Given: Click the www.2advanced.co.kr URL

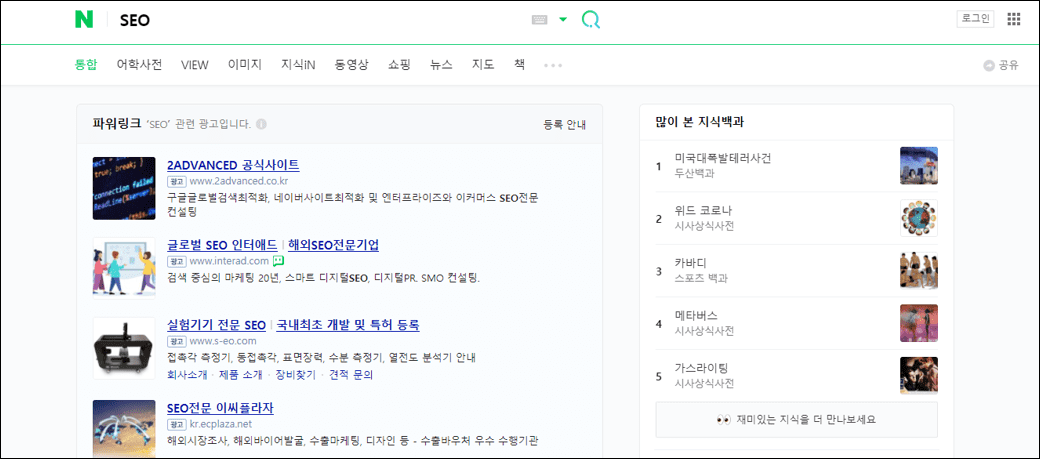Looking at the screenshot, I should click(239, 181).
